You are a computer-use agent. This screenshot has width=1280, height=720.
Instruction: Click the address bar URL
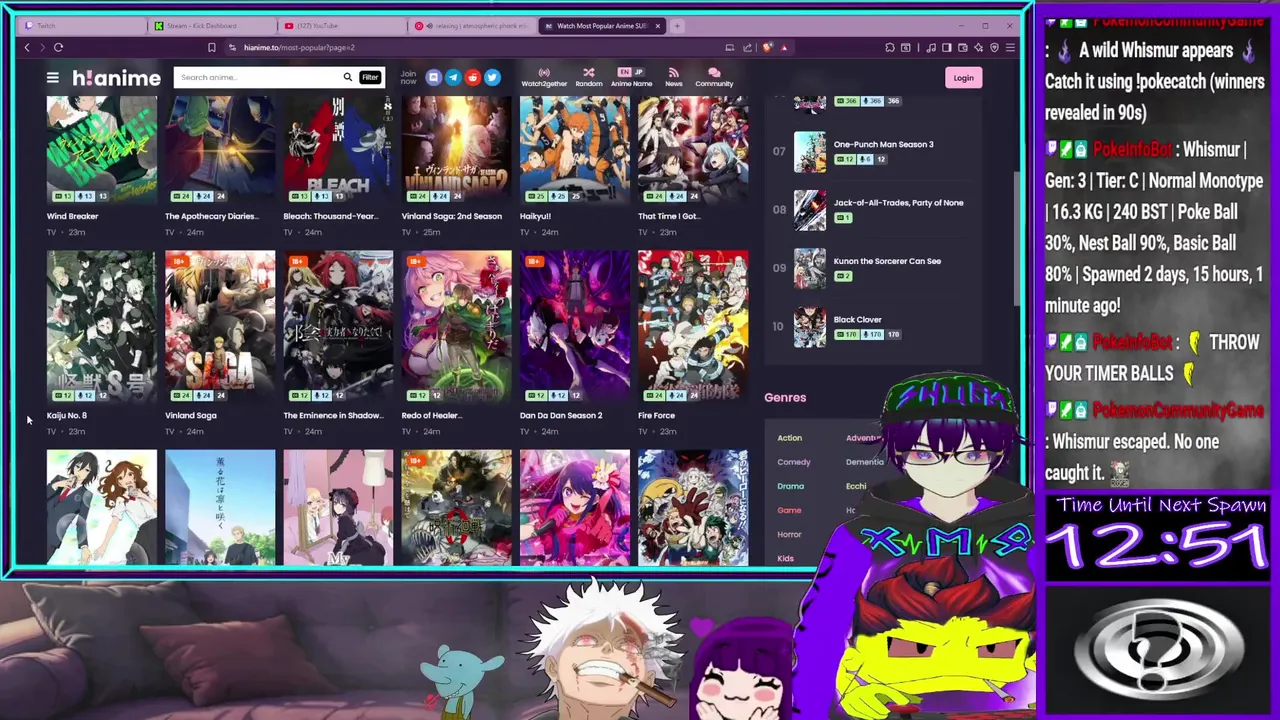coord(300,47)
